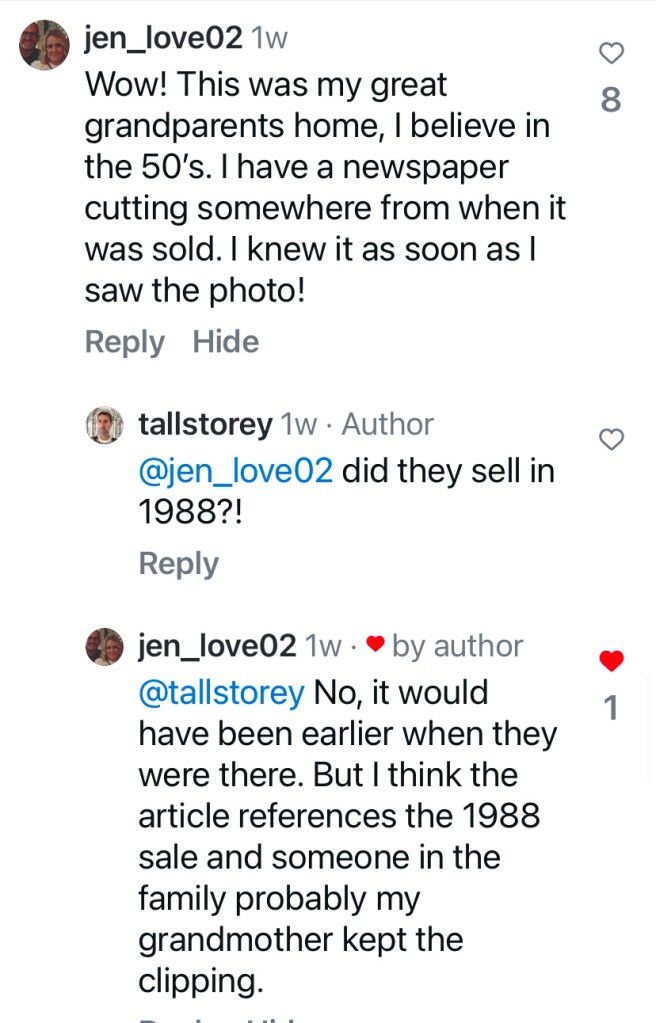The width and height of the screenshot is (656, 1023).
Task: Open tallstorey's profile picture
Action: (104, 425)
